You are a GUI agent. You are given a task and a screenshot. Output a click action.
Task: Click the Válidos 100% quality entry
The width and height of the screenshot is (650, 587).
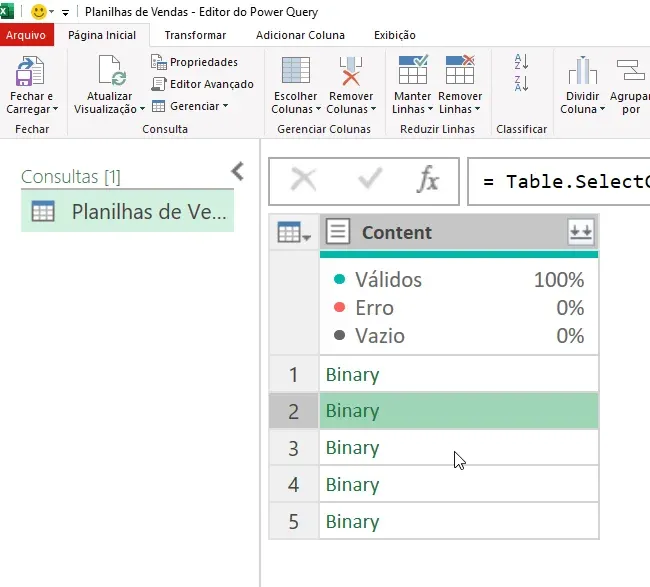click(459, 279)
